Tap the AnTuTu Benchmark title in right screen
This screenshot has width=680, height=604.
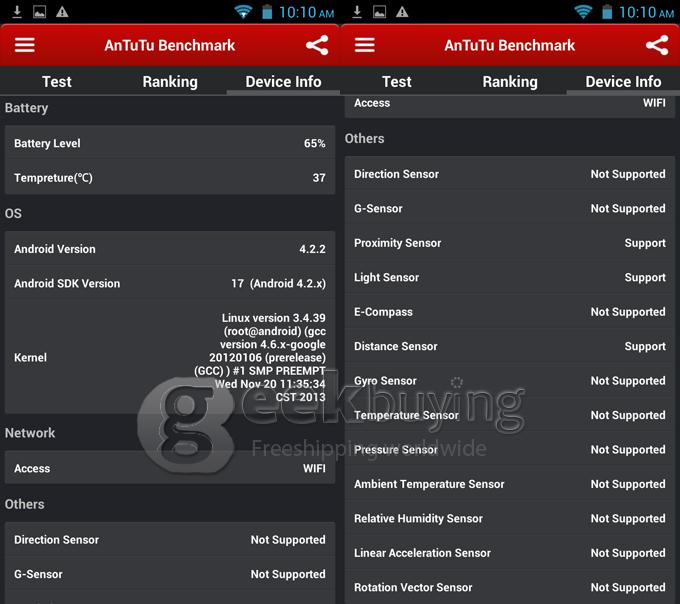click(x=510, y=45)
